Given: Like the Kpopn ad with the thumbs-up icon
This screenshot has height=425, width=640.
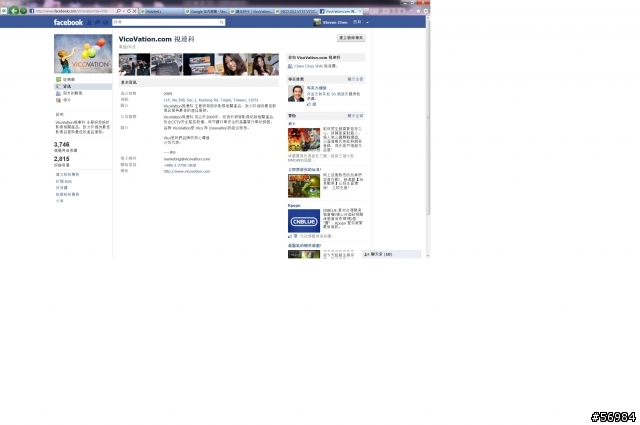Looking at the screenshot, I should 293,236.
